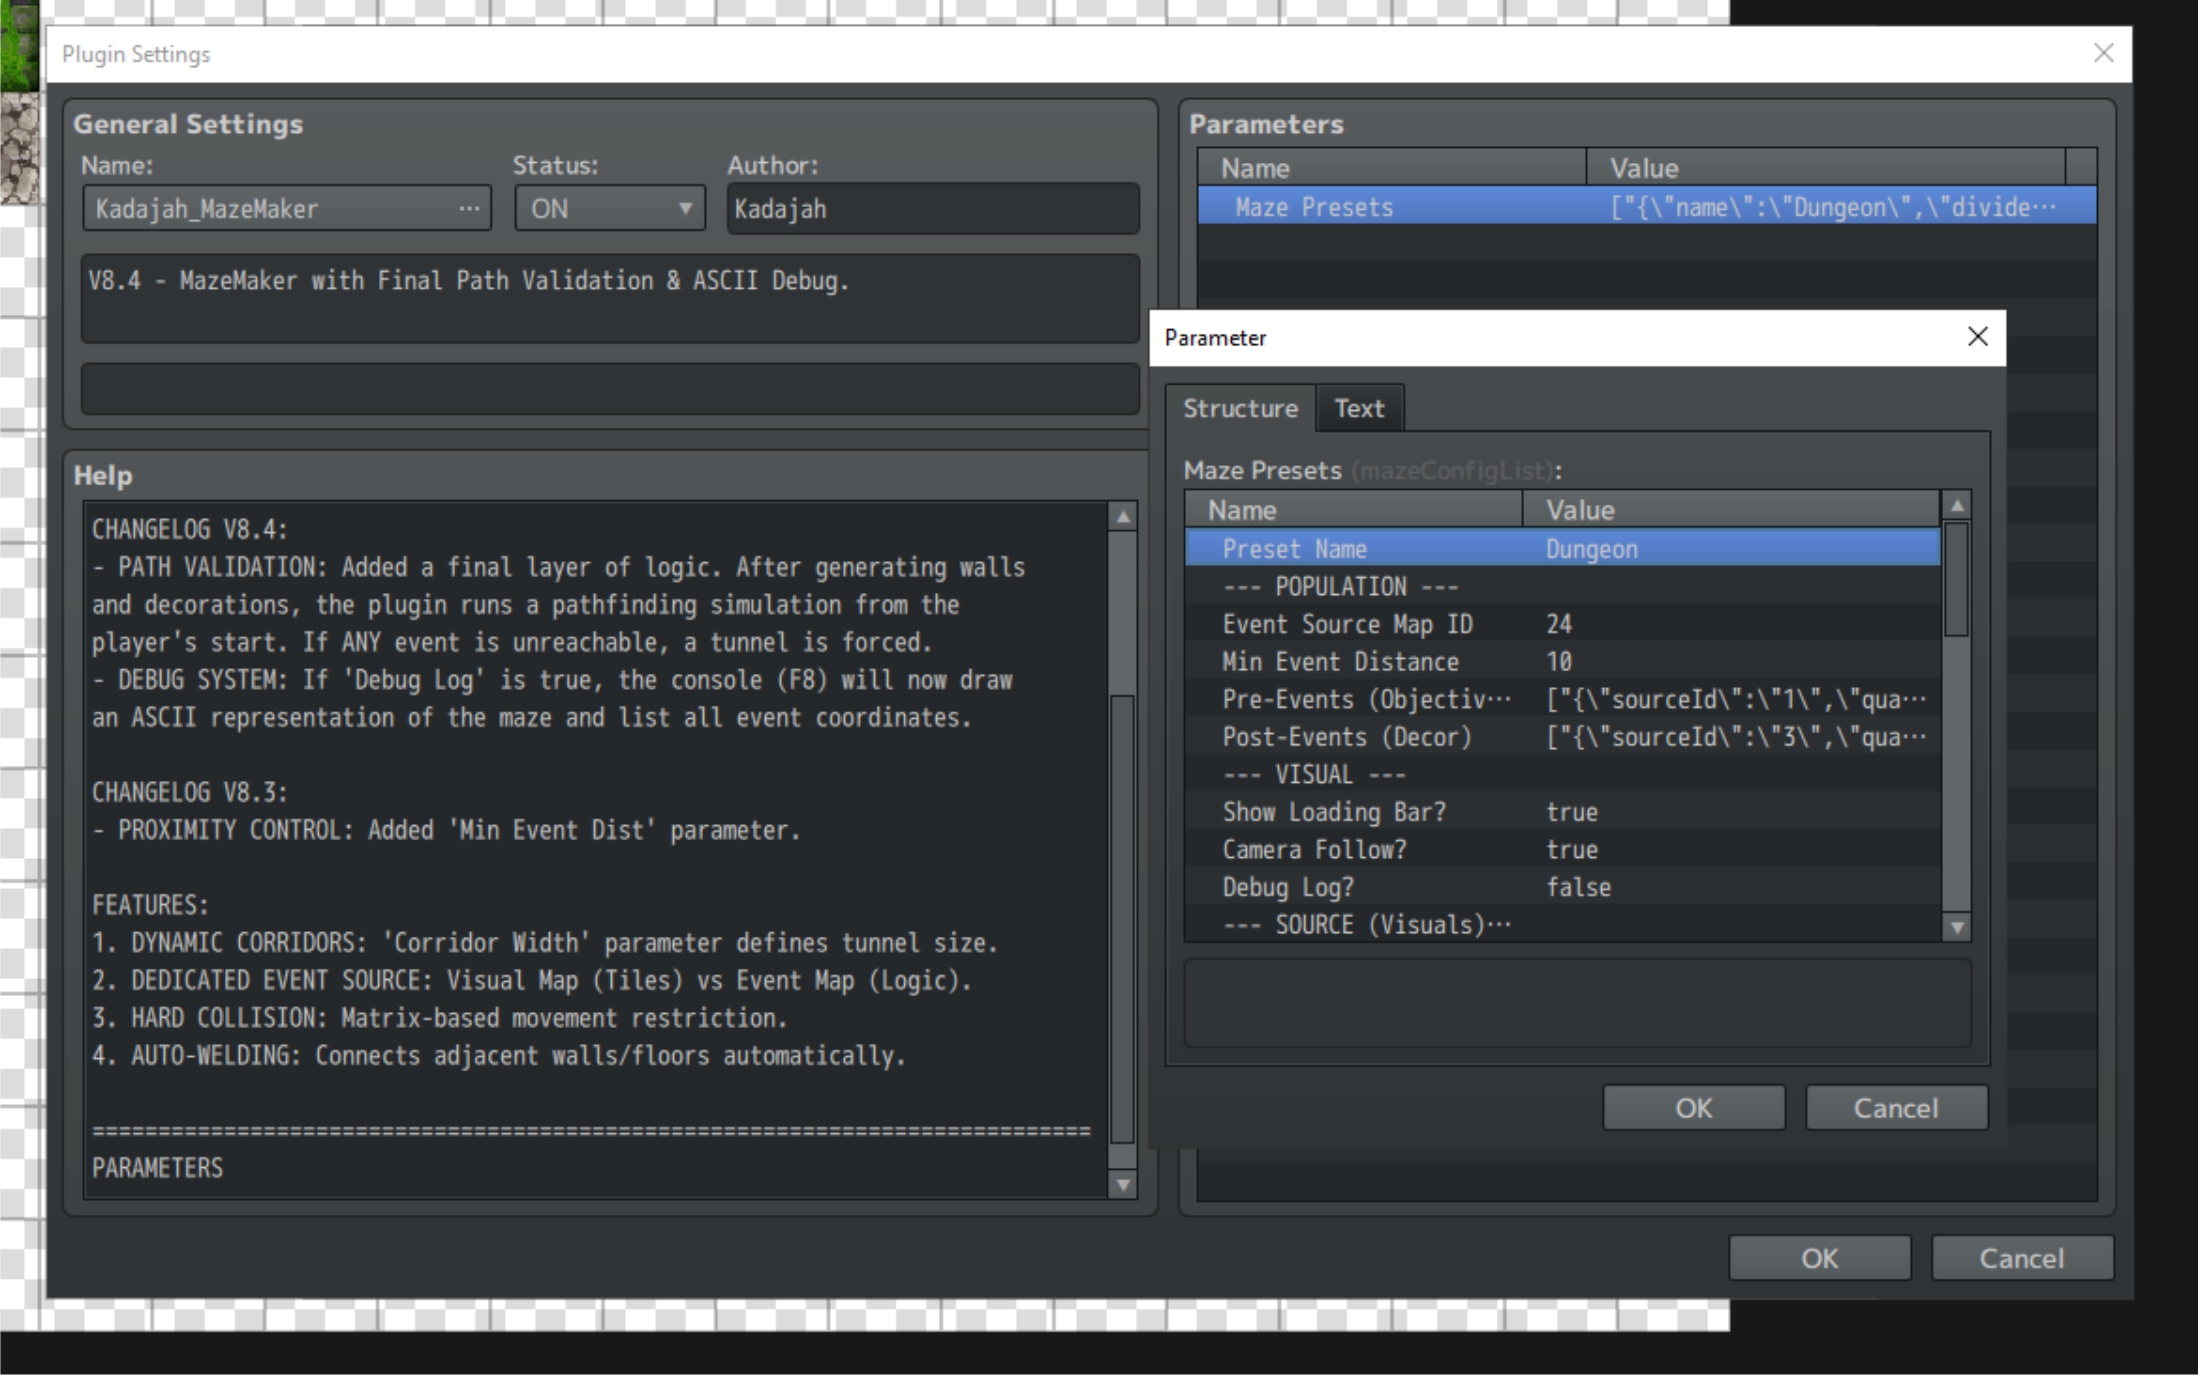Select the Min Event Distance row
2198x1375 pixels.
click(x=1562, y=662)
